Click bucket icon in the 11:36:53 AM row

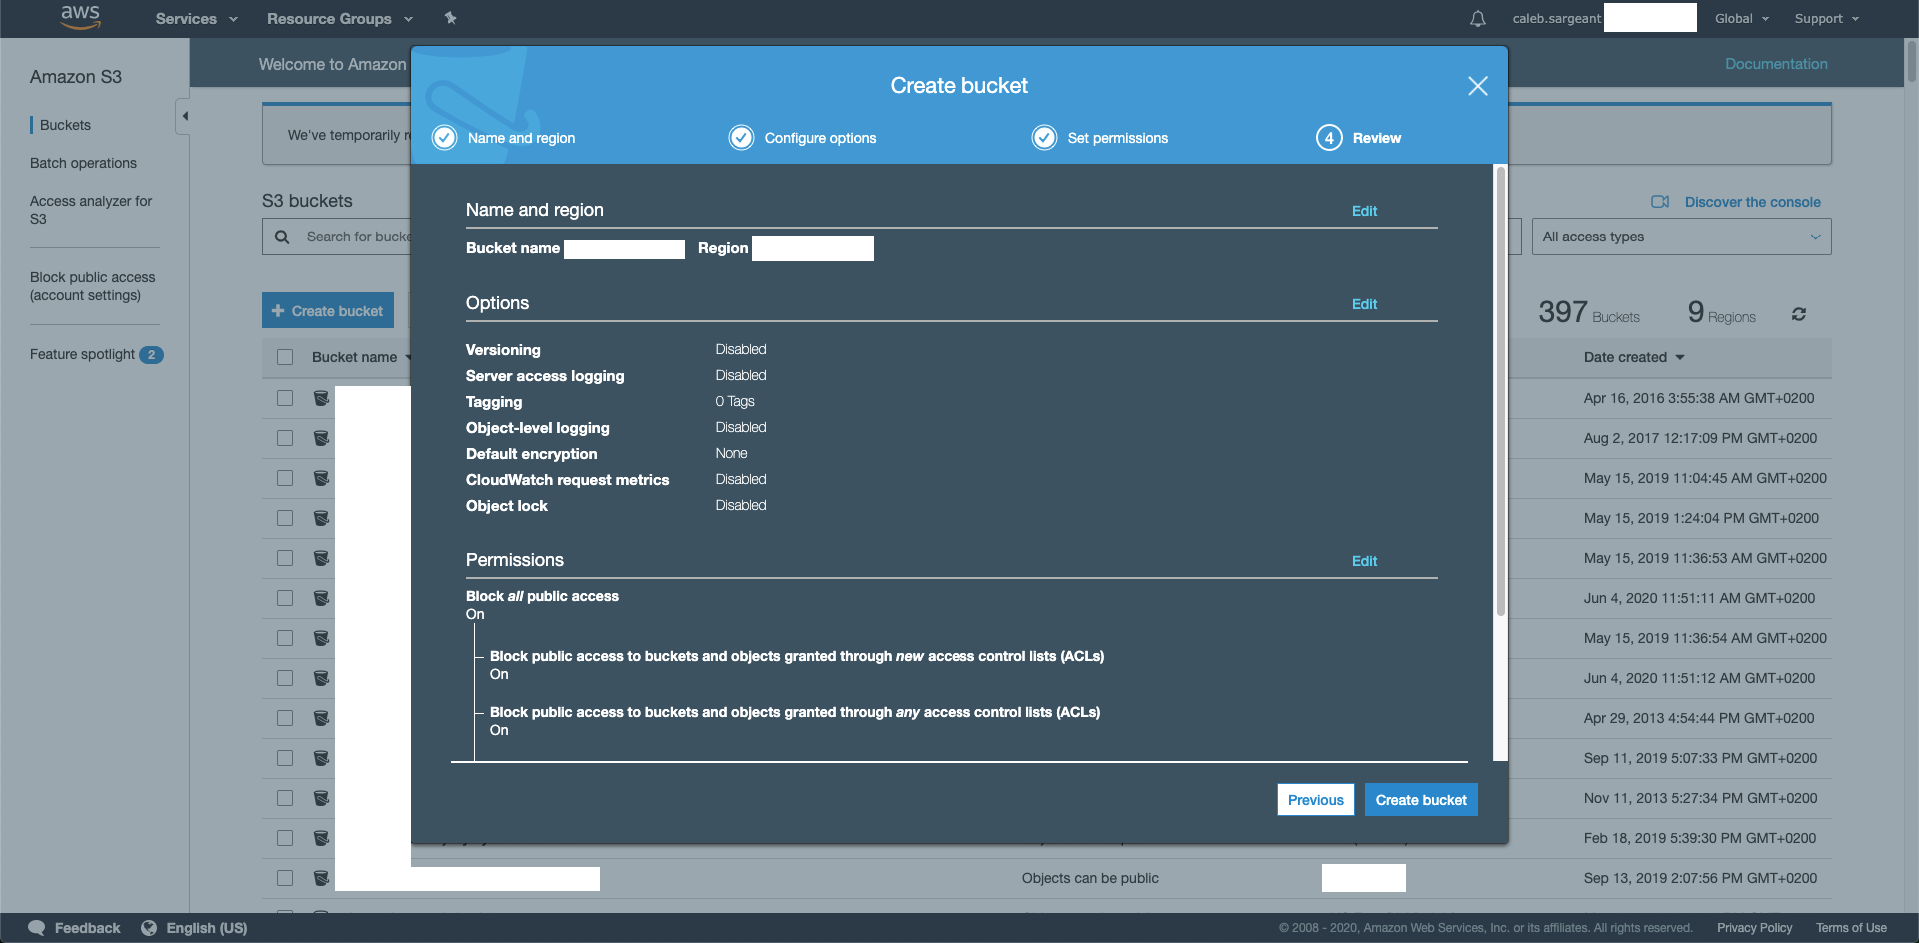tap(321, 558)
